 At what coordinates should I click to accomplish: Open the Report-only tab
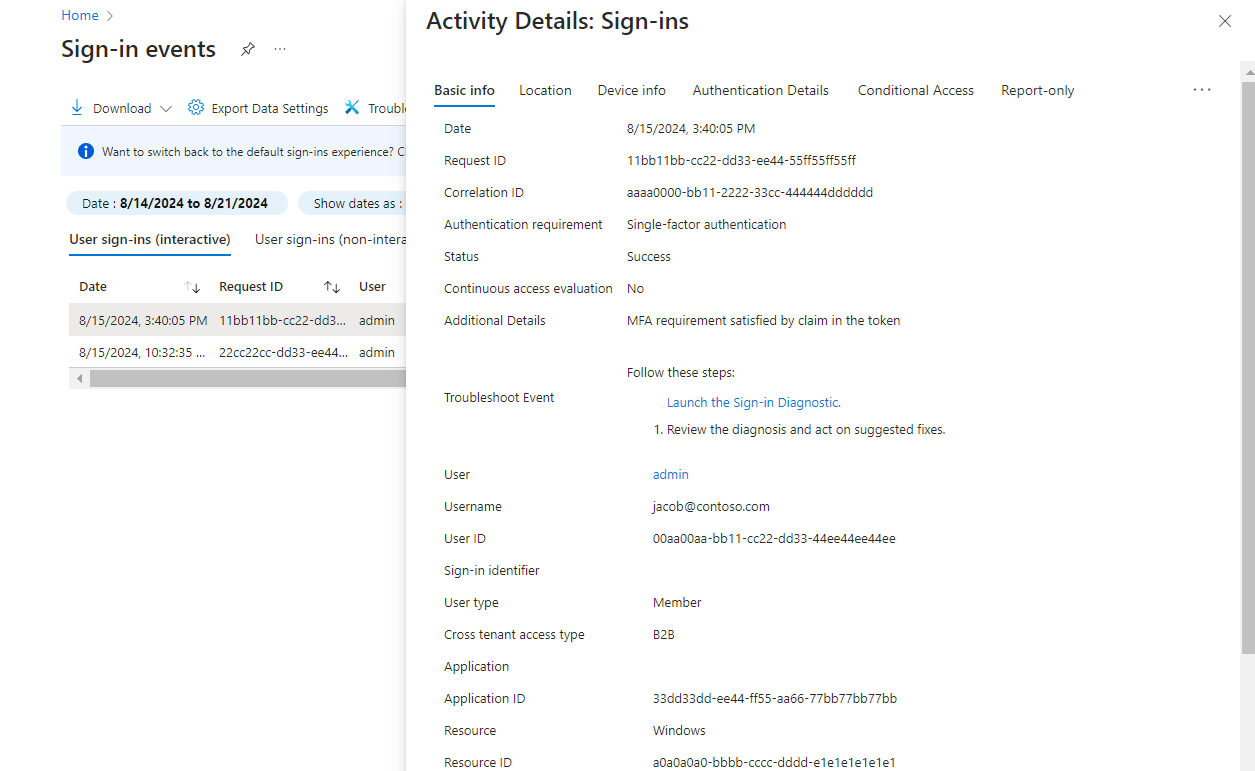[1037, 90]
